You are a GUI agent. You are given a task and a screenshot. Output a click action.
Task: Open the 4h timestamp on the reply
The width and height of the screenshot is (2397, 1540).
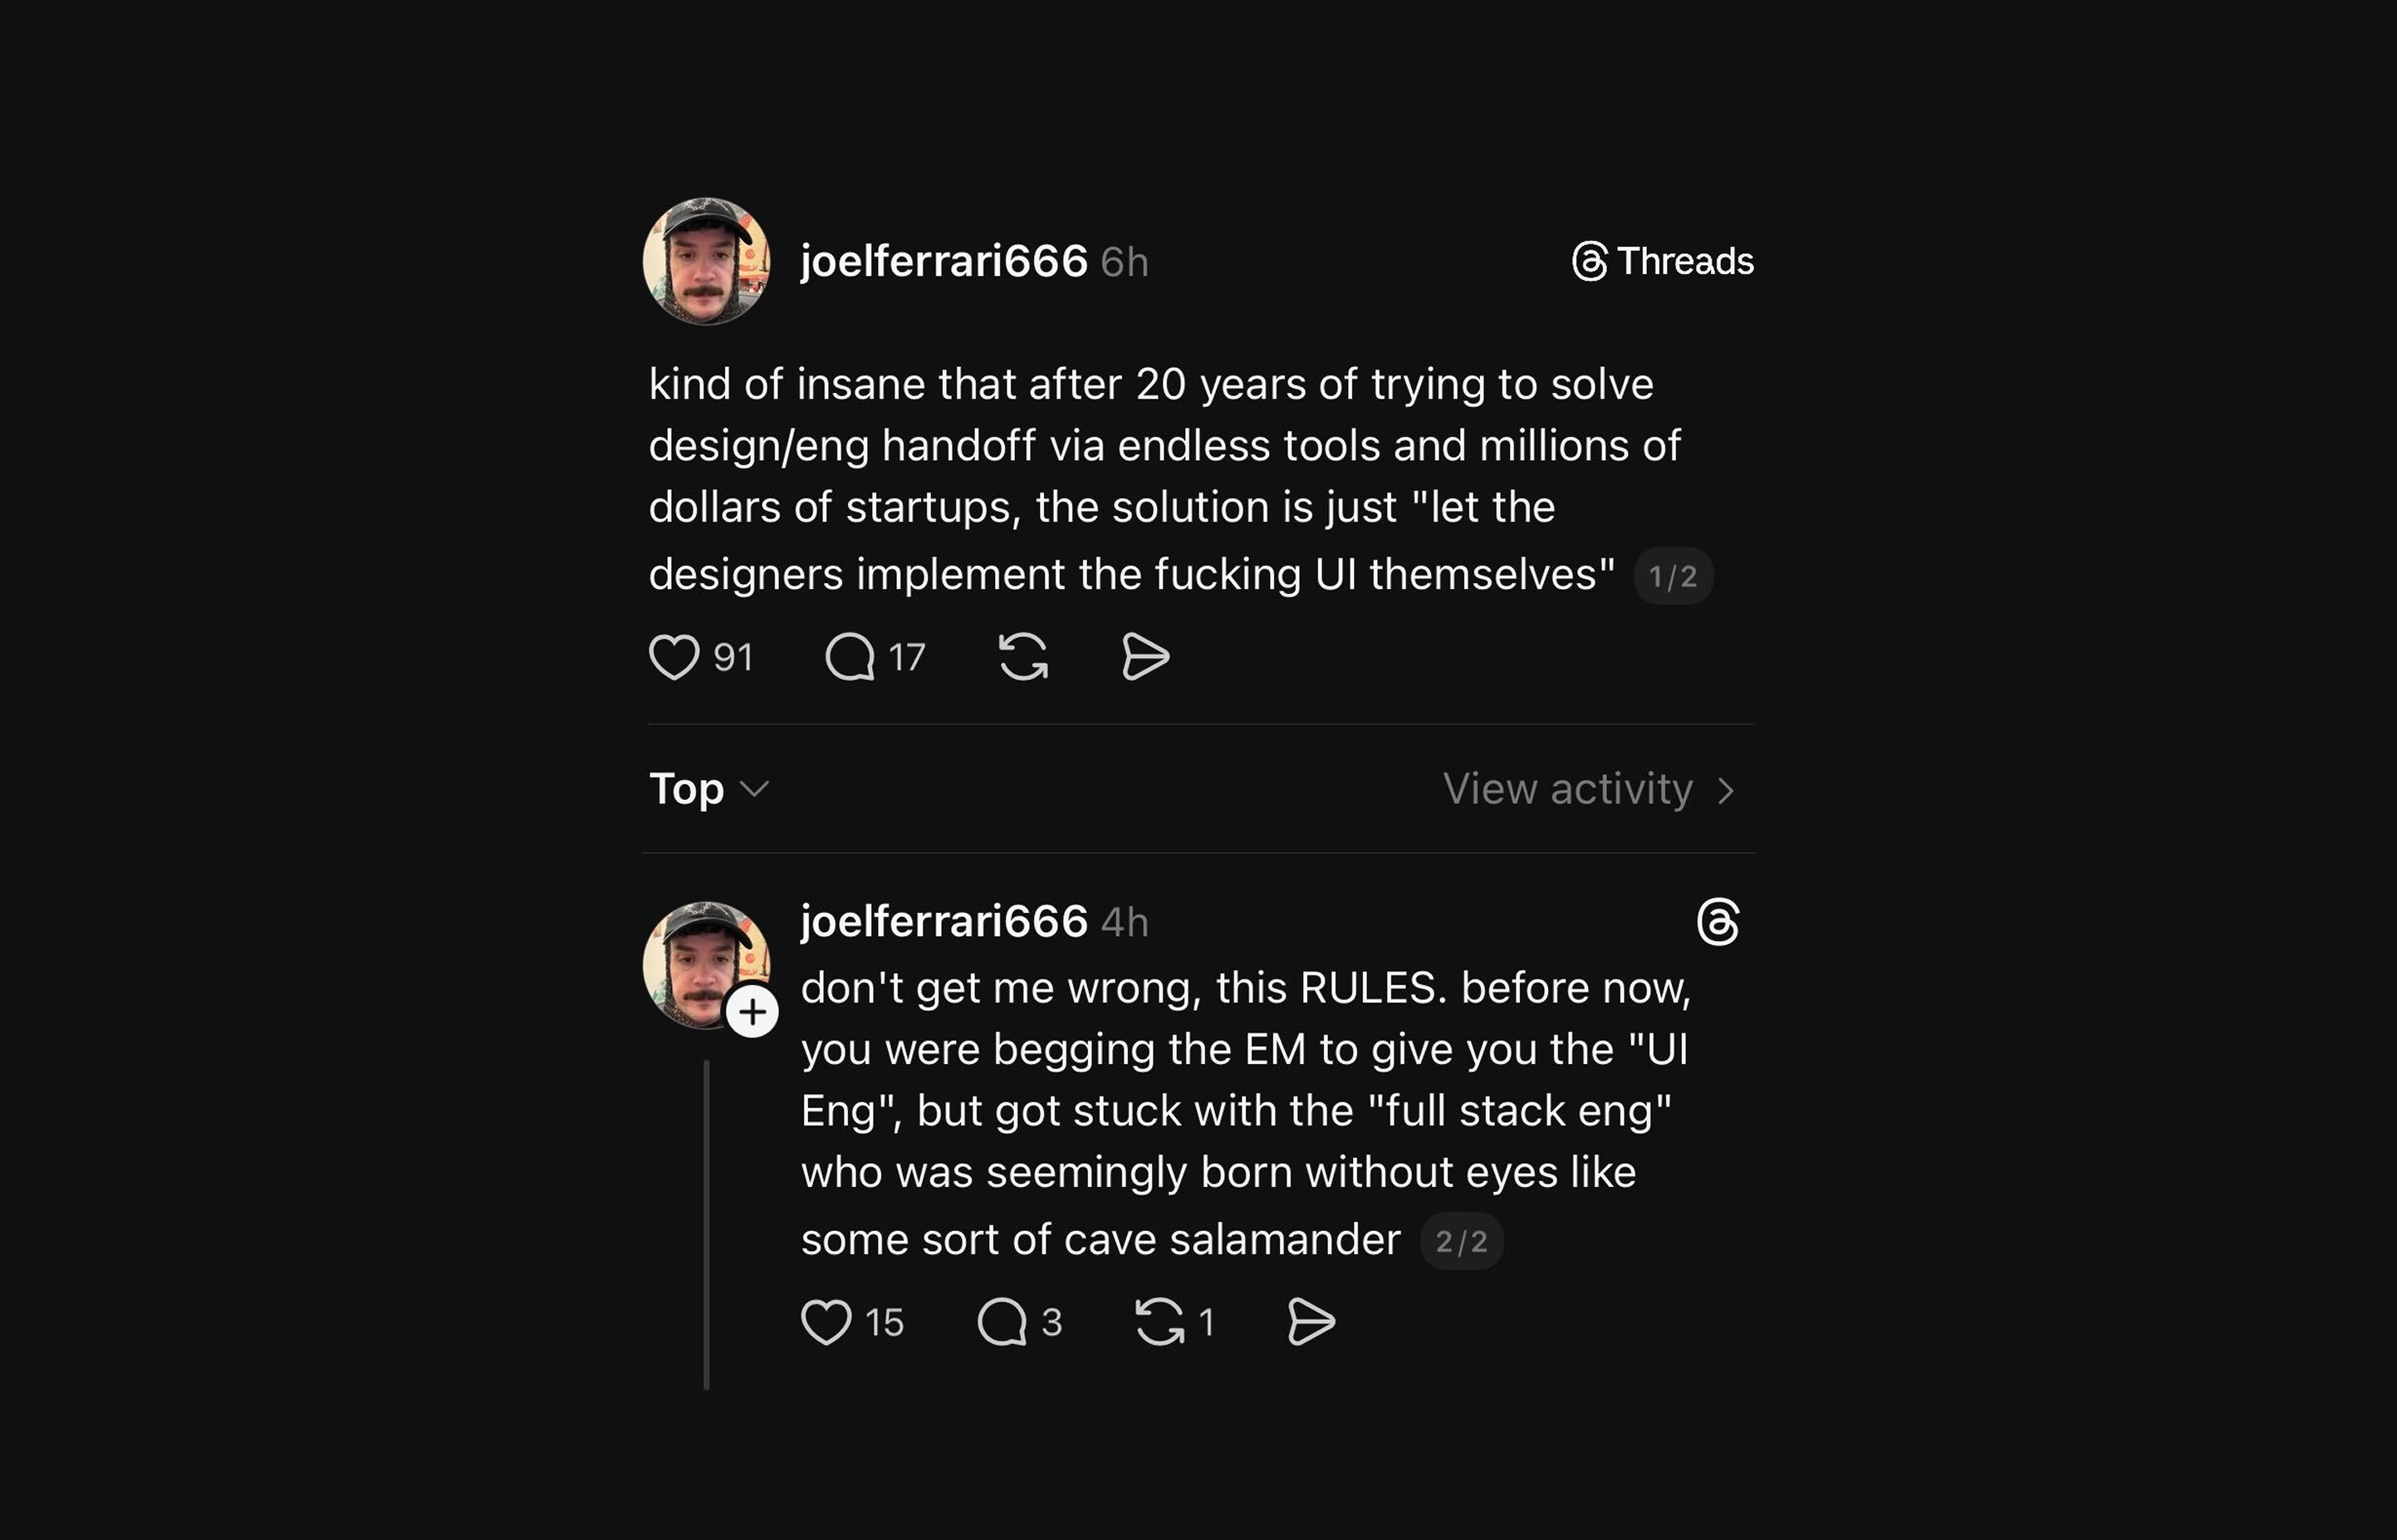click(1124, 923)
